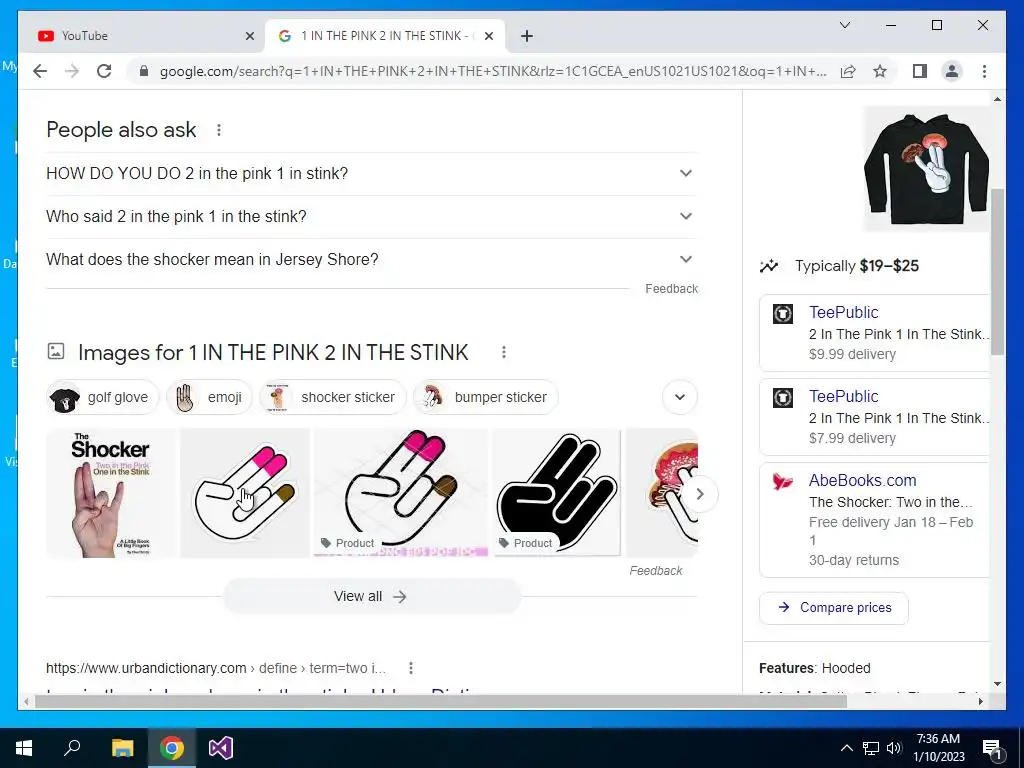
Task: Open Chrome profile avatar menu
Action: (952, 71)
